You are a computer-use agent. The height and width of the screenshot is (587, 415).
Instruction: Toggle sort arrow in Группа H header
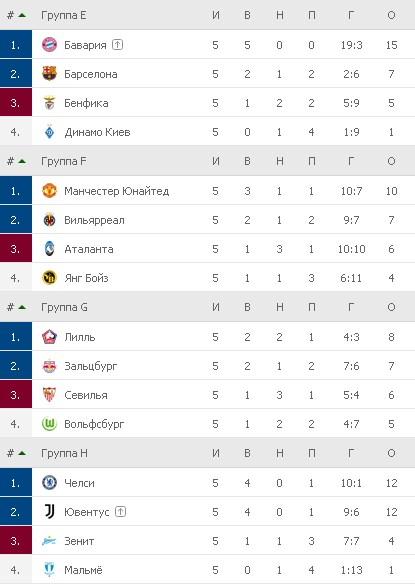(22, 453)
